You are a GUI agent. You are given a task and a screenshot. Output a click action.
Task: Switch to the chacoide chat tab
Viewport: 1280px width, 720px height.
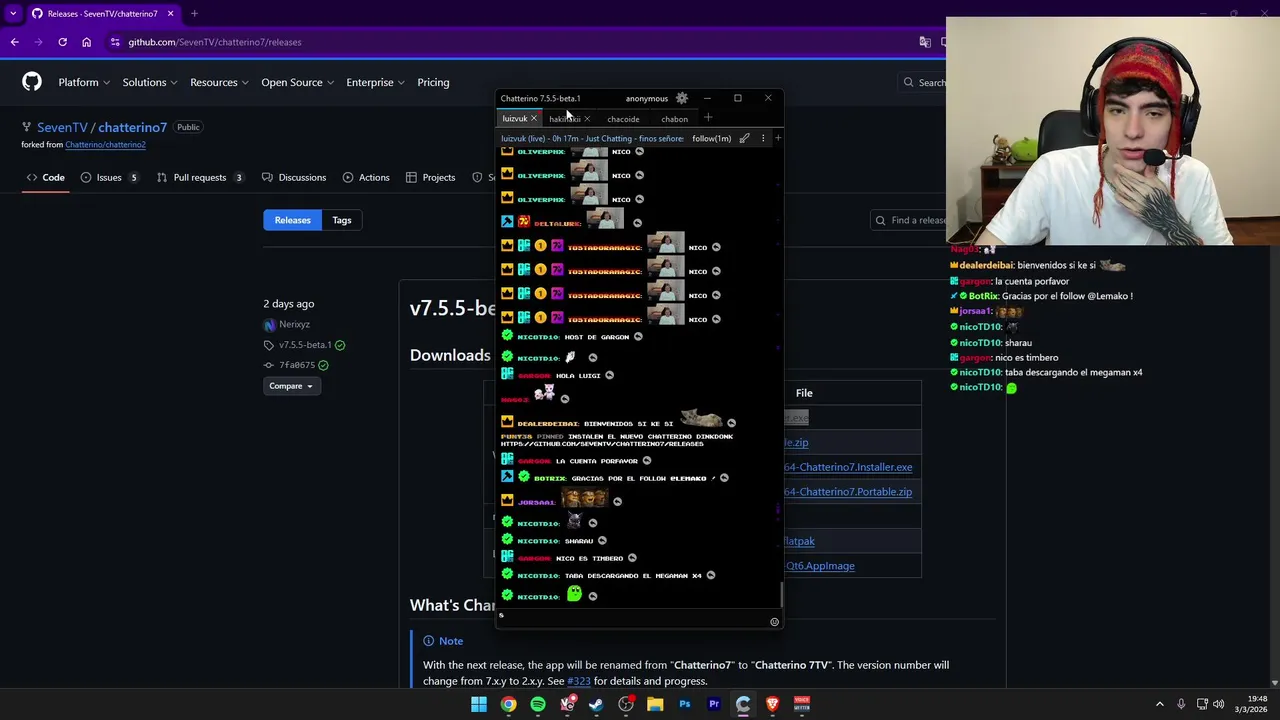click(x=623, y=119)
